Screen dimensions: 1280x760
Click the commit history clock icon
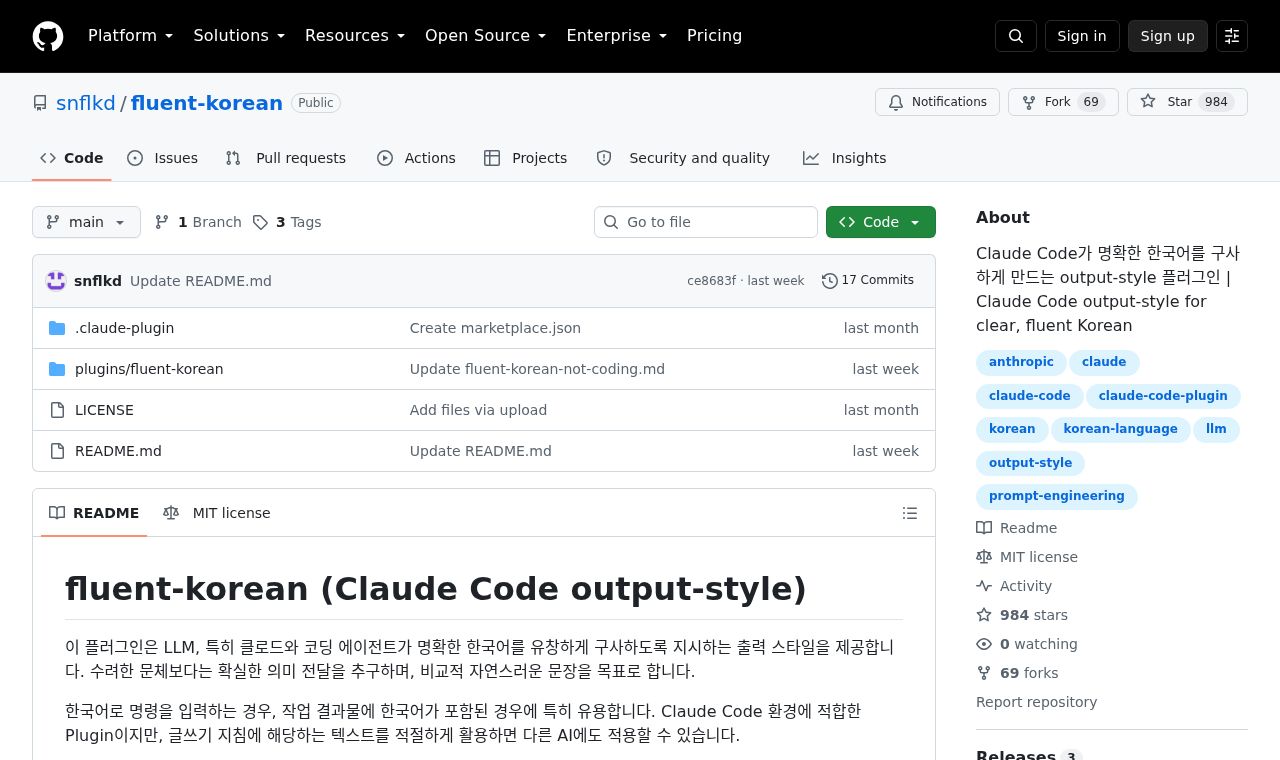tap(829, 281)
